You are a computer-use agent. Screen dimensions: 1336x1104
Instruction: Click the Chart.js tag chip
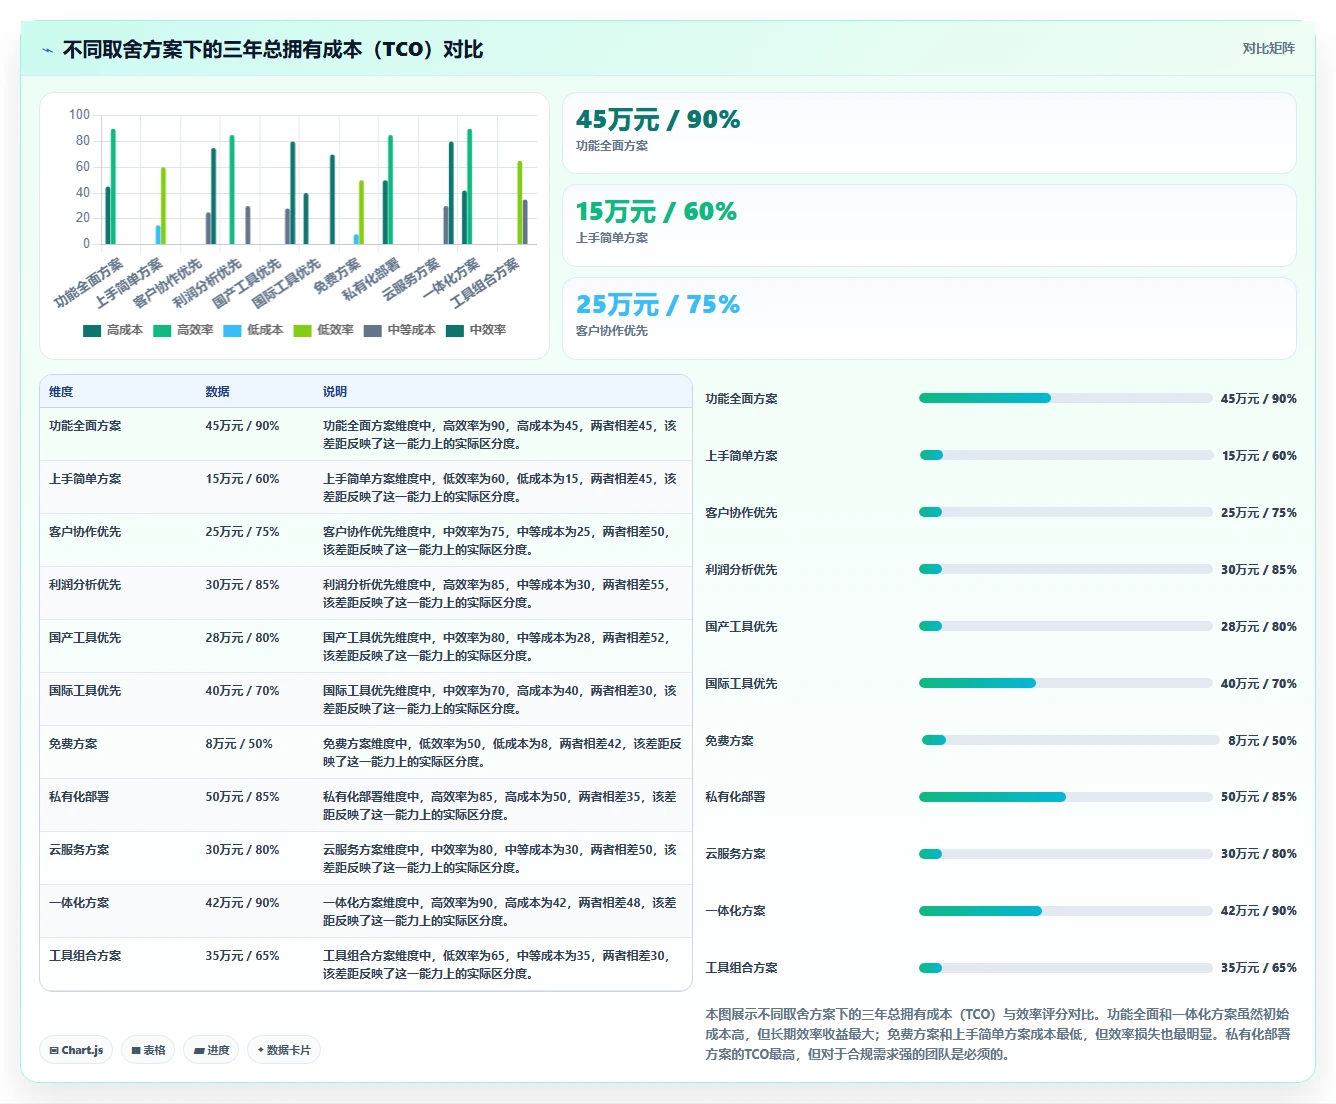(76, 1050)
